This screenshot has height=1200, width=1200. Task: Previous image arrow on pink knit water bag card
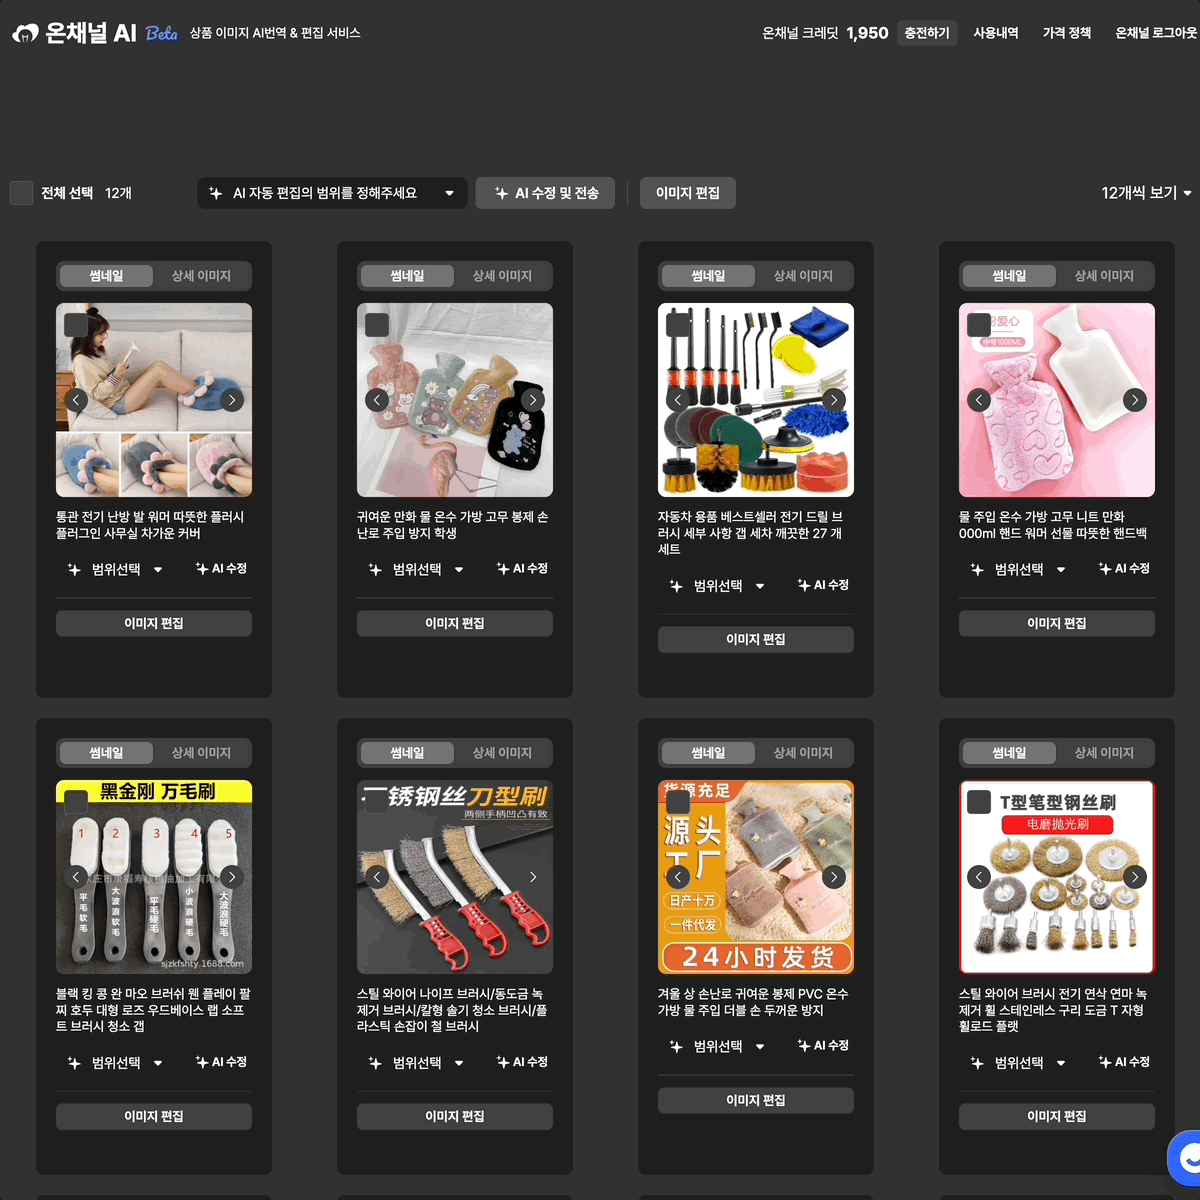point(979,400)
